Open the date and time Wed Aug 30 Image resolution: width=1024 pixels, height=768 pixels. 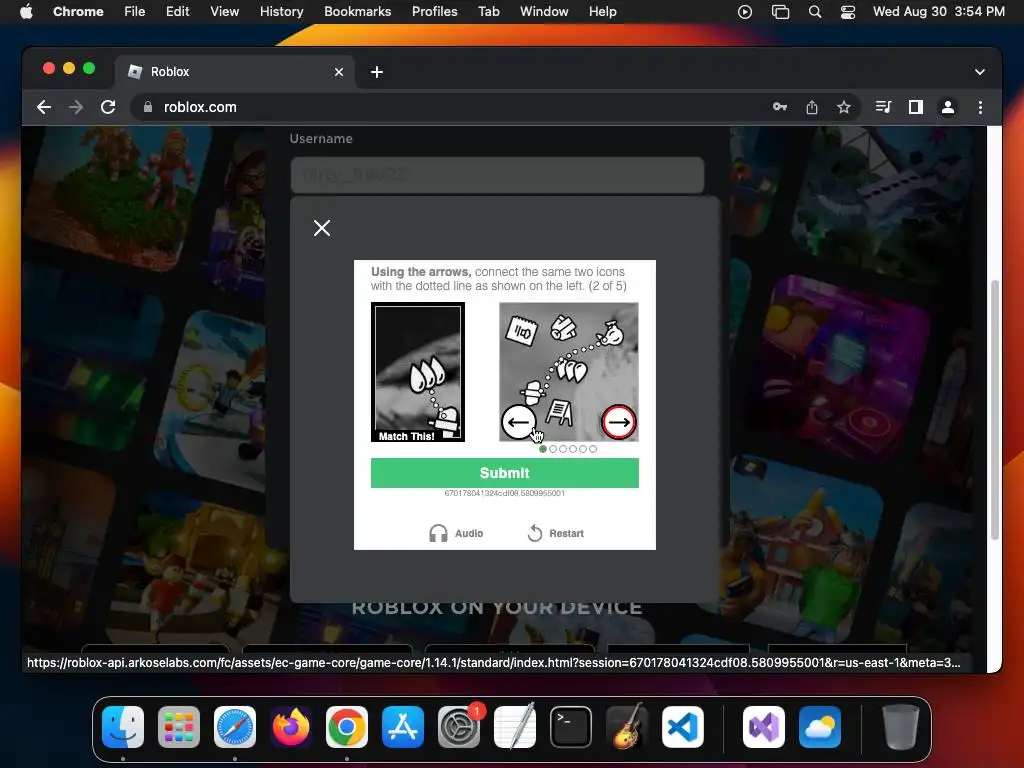click(x=938, y=12)
